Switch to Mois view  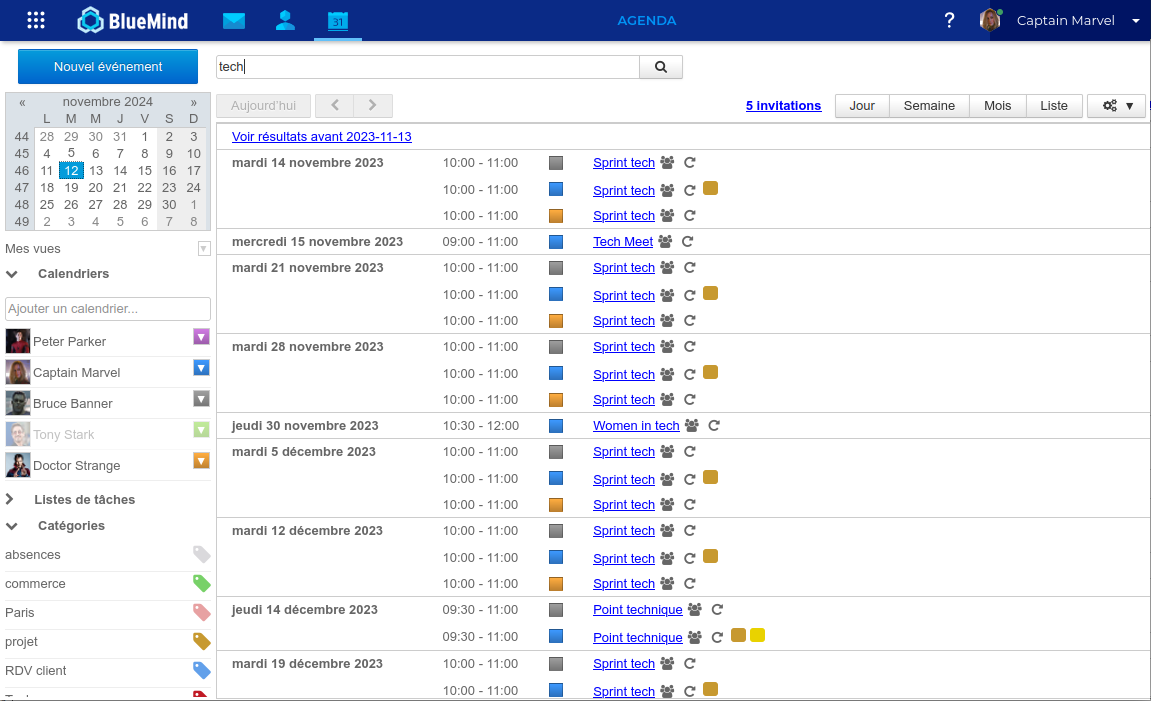(x=997, y=106)
